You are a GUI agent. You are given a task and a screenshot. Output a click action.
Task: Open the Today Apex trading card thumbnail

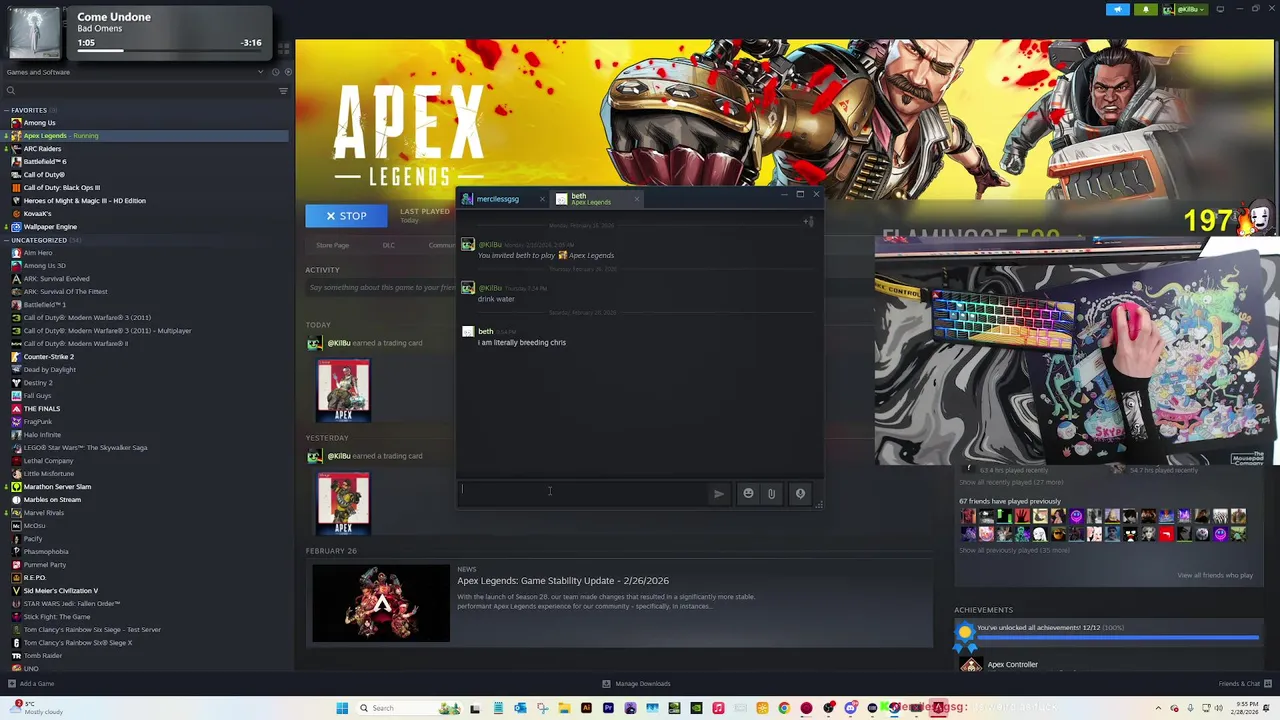click(343, 390)
